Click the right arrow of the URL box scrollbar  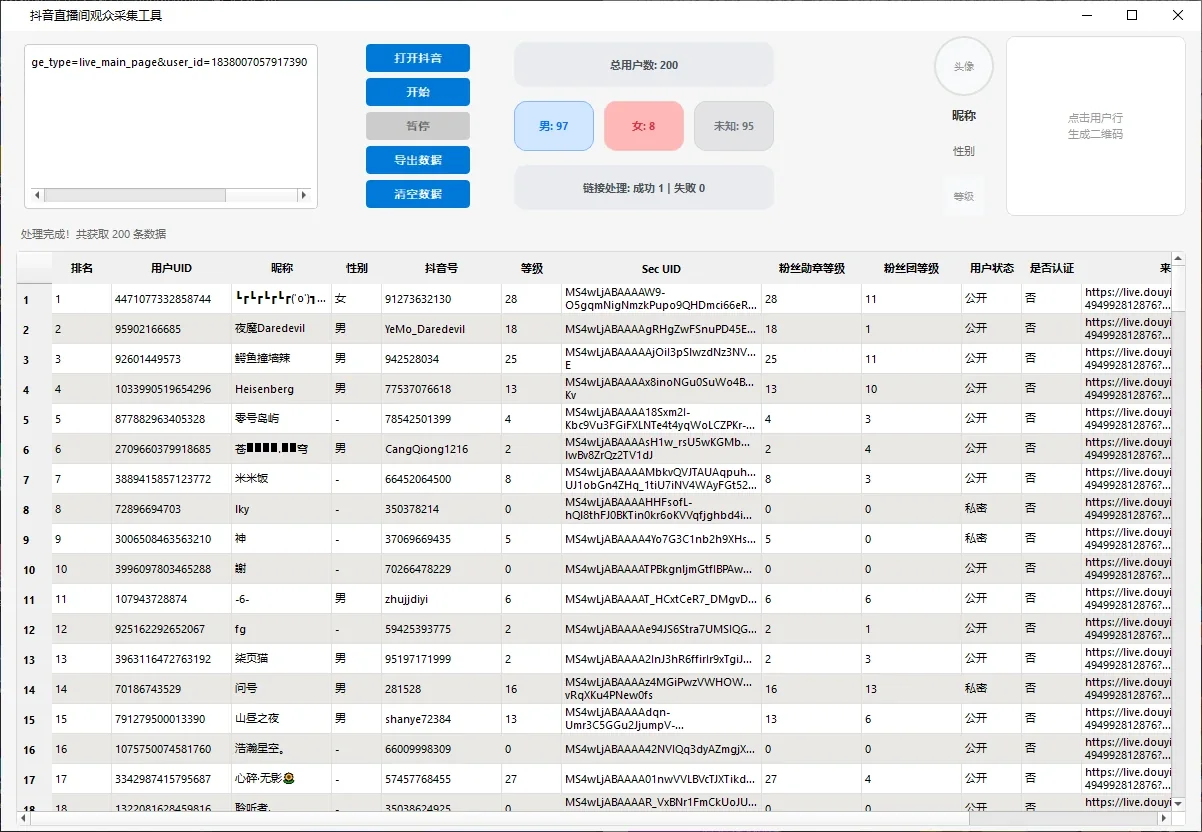306,196
